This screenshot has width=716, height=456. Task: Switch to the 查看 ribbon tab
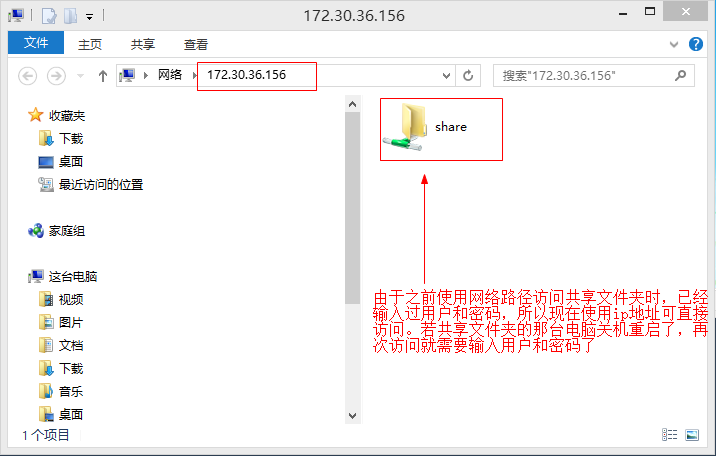click(x=195, y=44)
